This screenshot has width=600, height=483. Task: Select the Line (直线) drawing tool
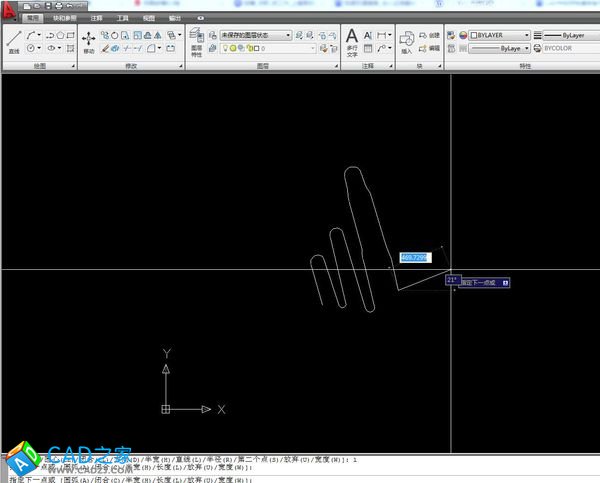click(x=14, y=40)
